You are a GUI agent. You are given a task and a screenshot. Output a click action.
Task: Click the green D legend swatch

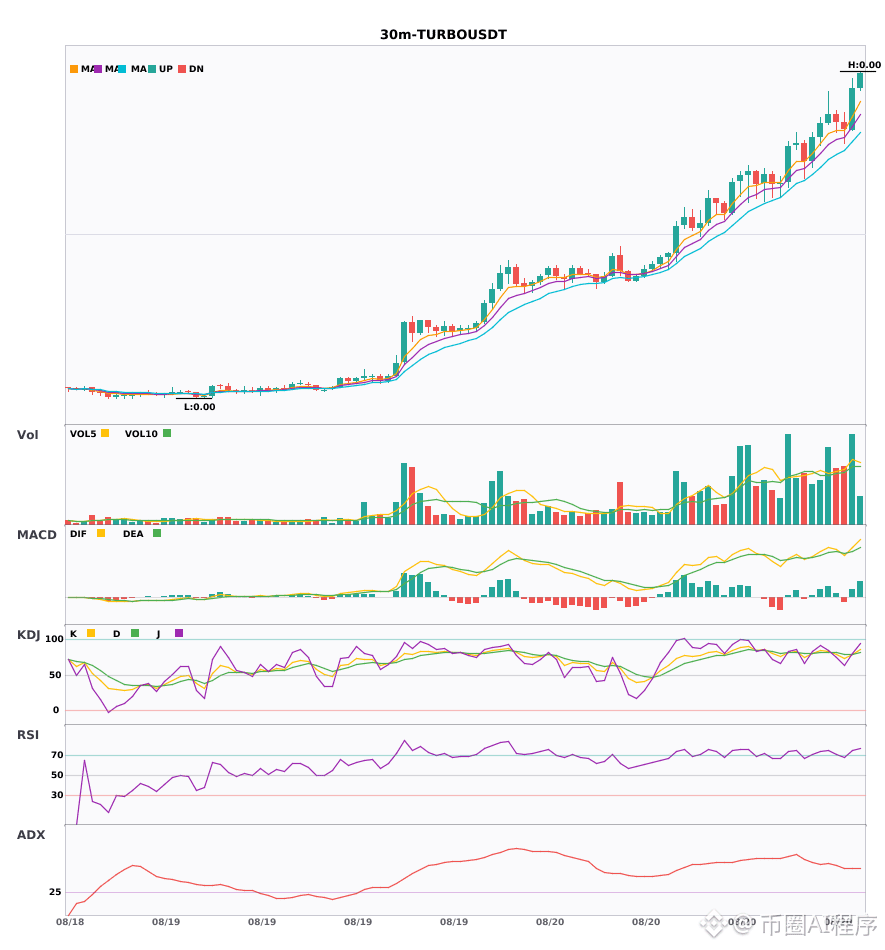135,633
